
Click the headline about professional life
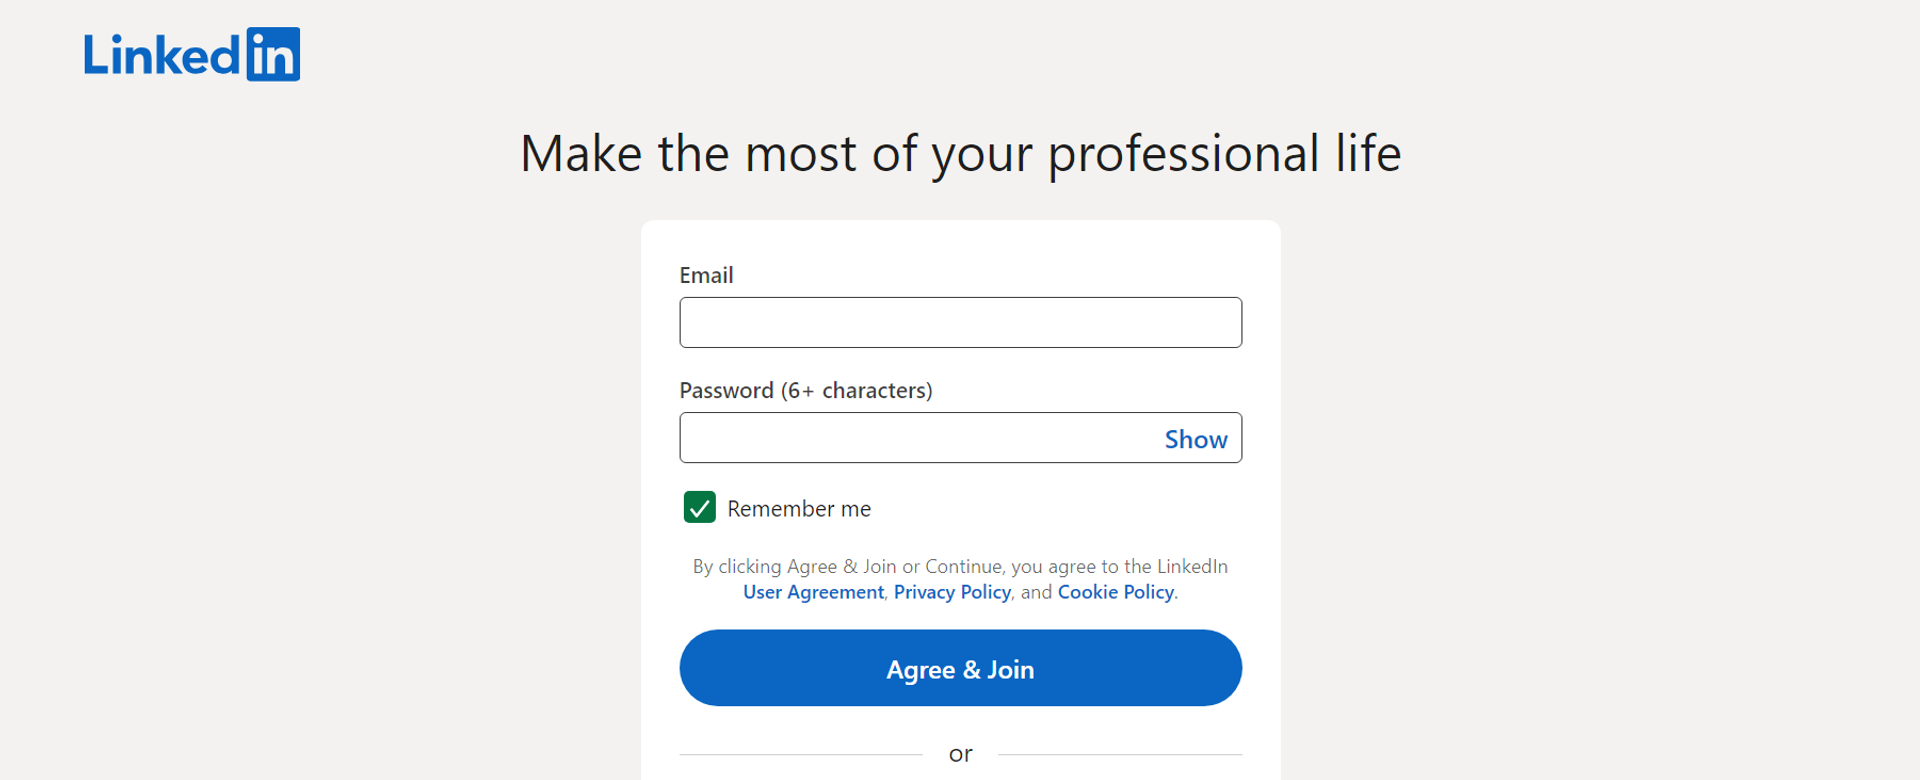pyautogui.click(x=960, y=153)
